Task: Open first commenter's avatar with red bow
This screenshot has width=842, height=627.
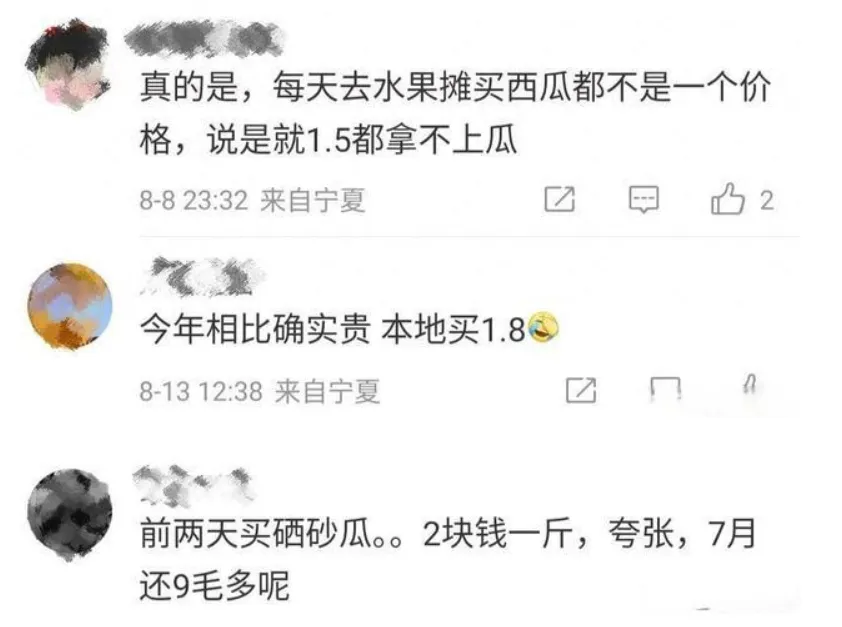Action: pyautogui.click(x=69, y=65)
